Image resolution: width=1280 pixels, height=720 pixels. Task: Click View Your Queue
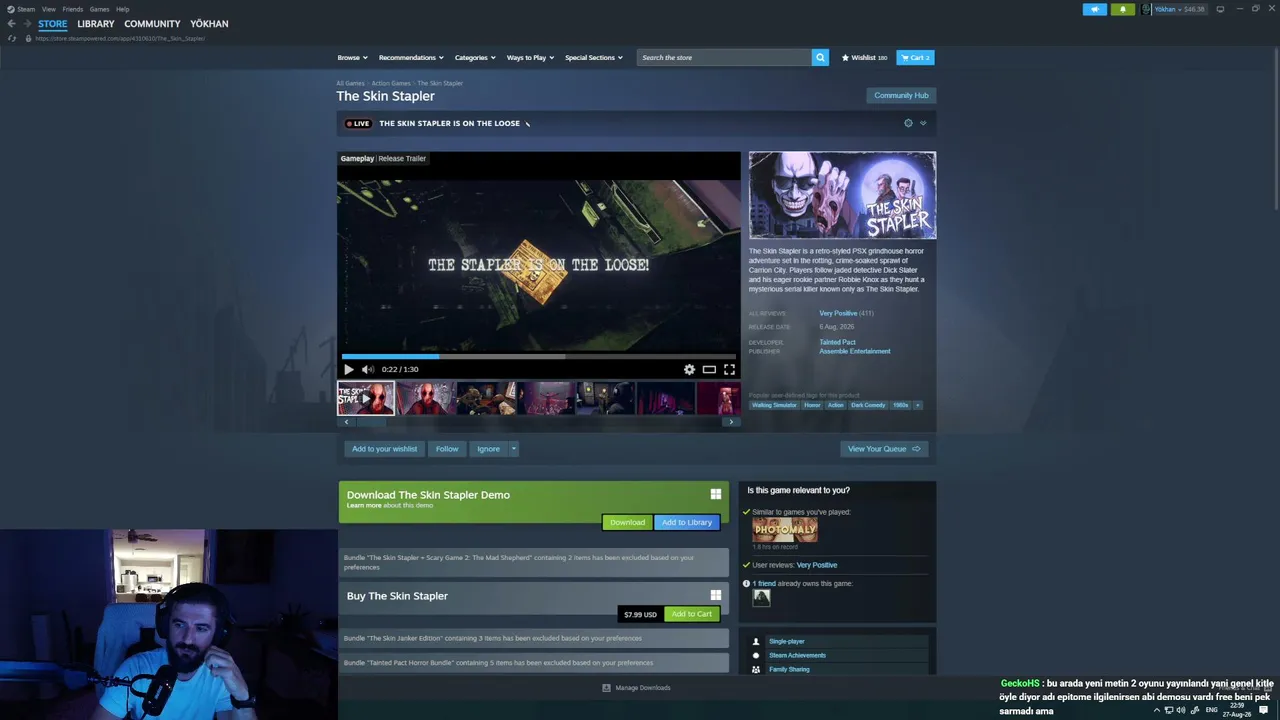(884, 449)
